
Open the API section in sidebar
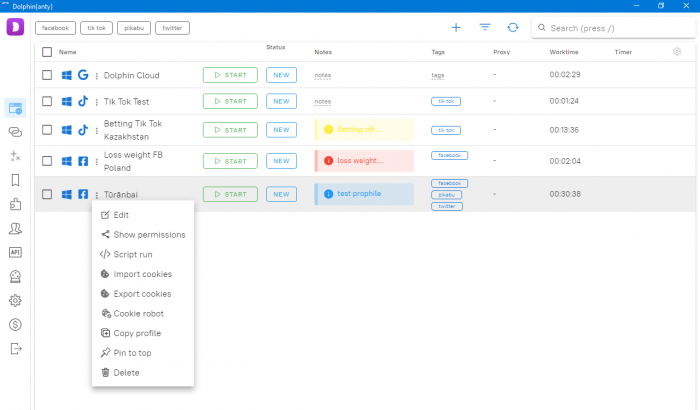pyautogui.click(x=15, y=252)
